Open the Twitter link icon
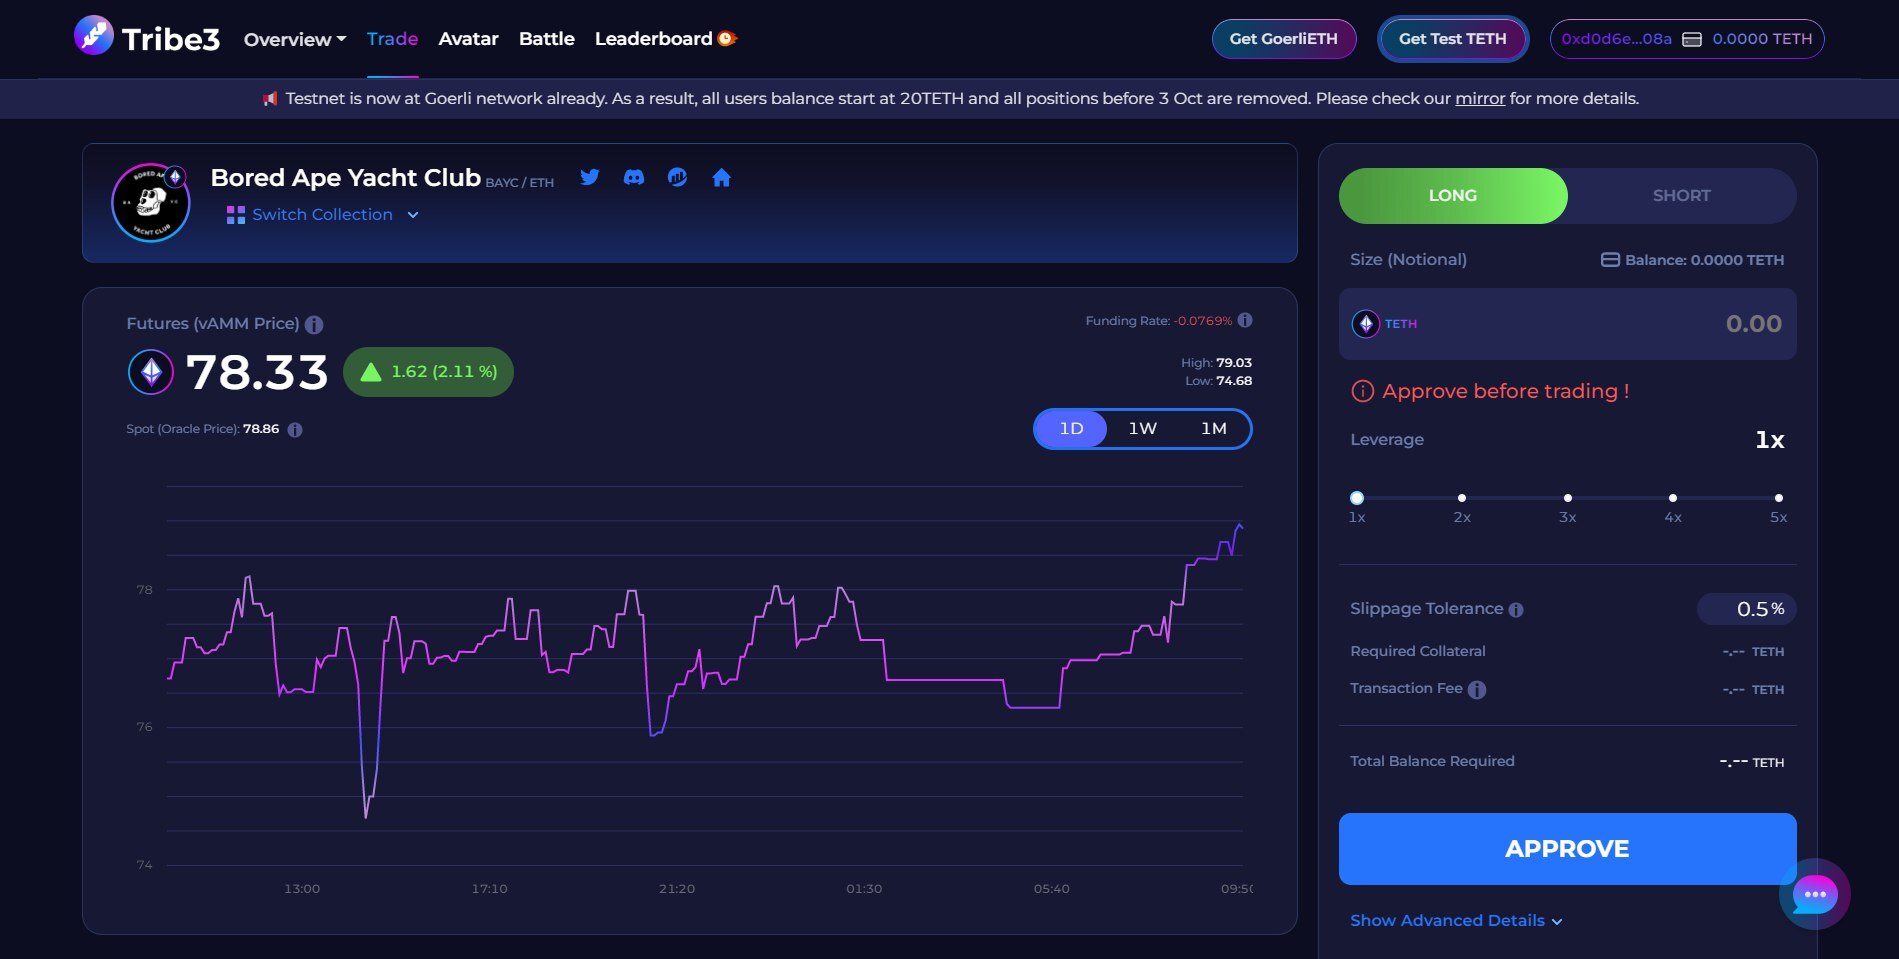This screenshot has height=959, width=1899. pos(590,177)
